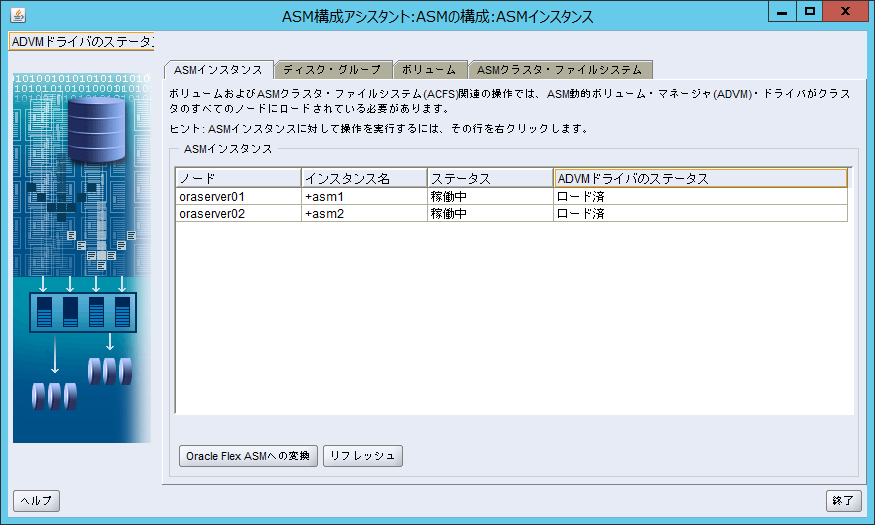This screenshot has height=525, width=875.
Task: Click ロード済 in the +asm1 row
Action: point(701,196)
